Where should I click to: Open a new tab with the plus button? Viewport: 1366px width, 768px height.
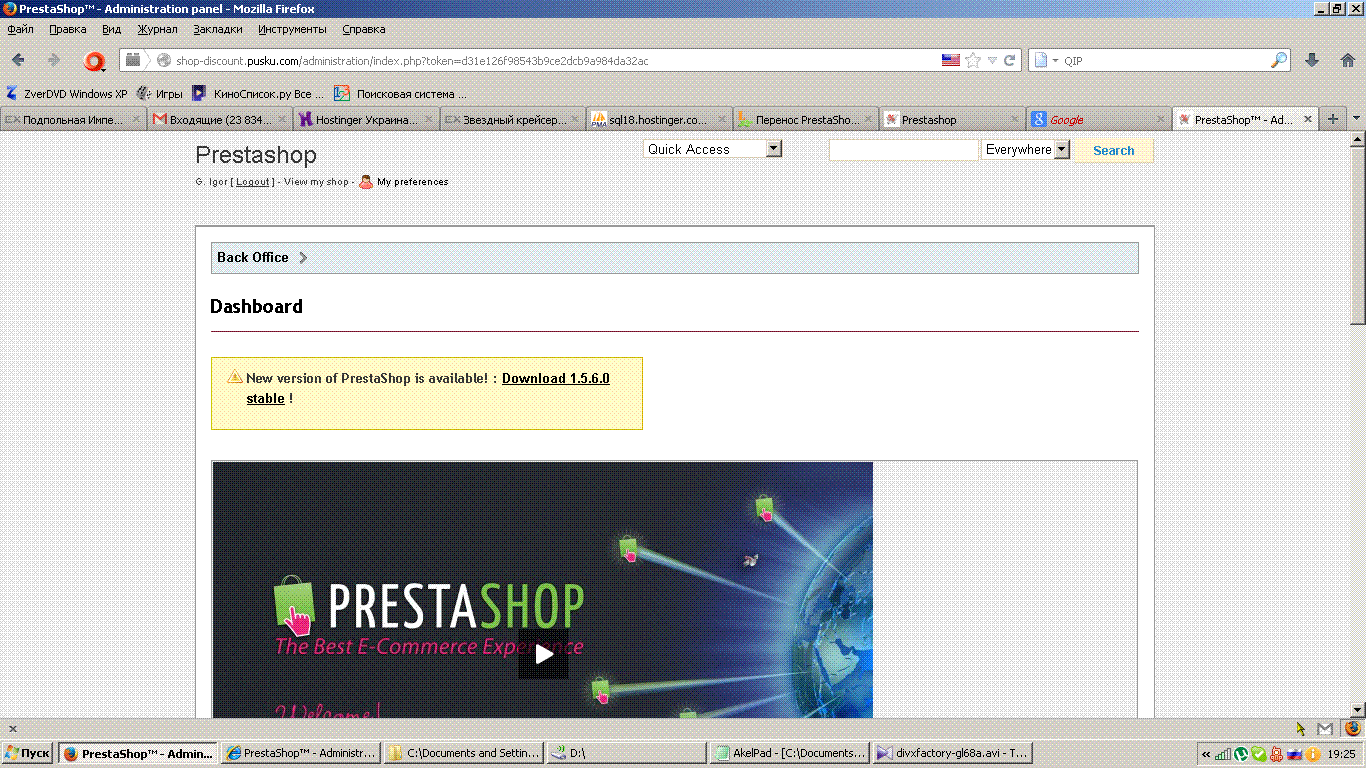pos(1332,119)
